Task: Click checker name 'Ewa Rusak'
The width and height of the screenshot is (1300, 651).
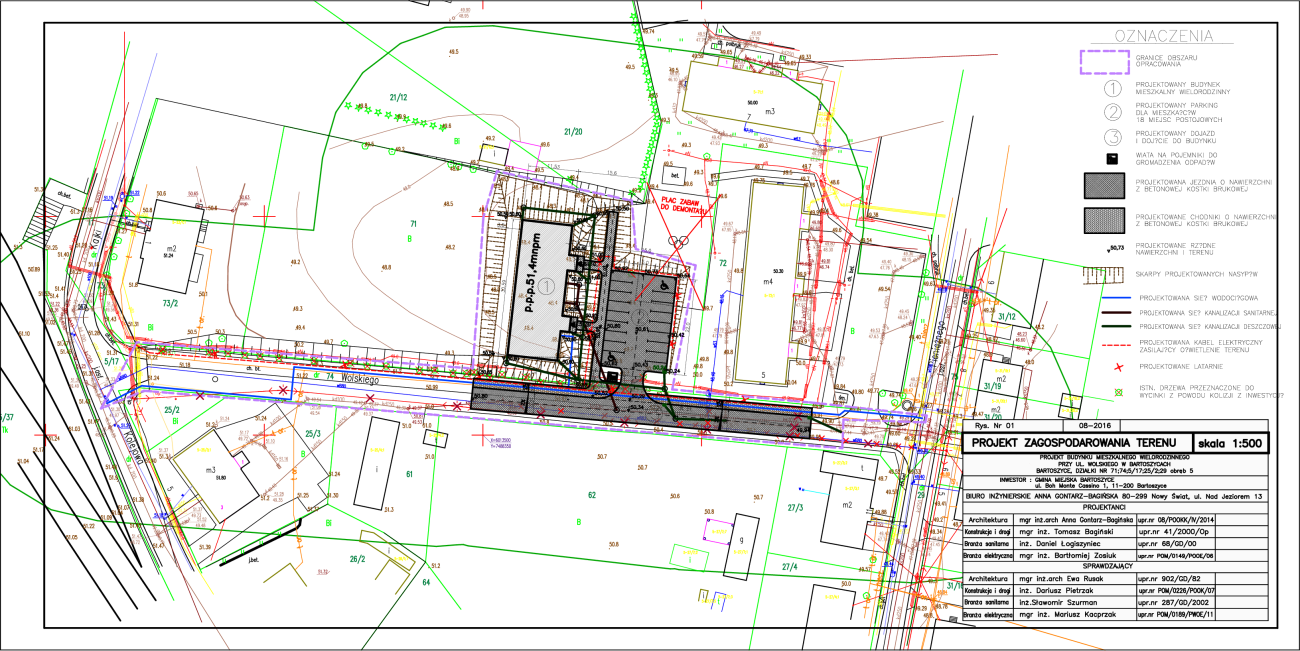Action: pos(1084,579)
